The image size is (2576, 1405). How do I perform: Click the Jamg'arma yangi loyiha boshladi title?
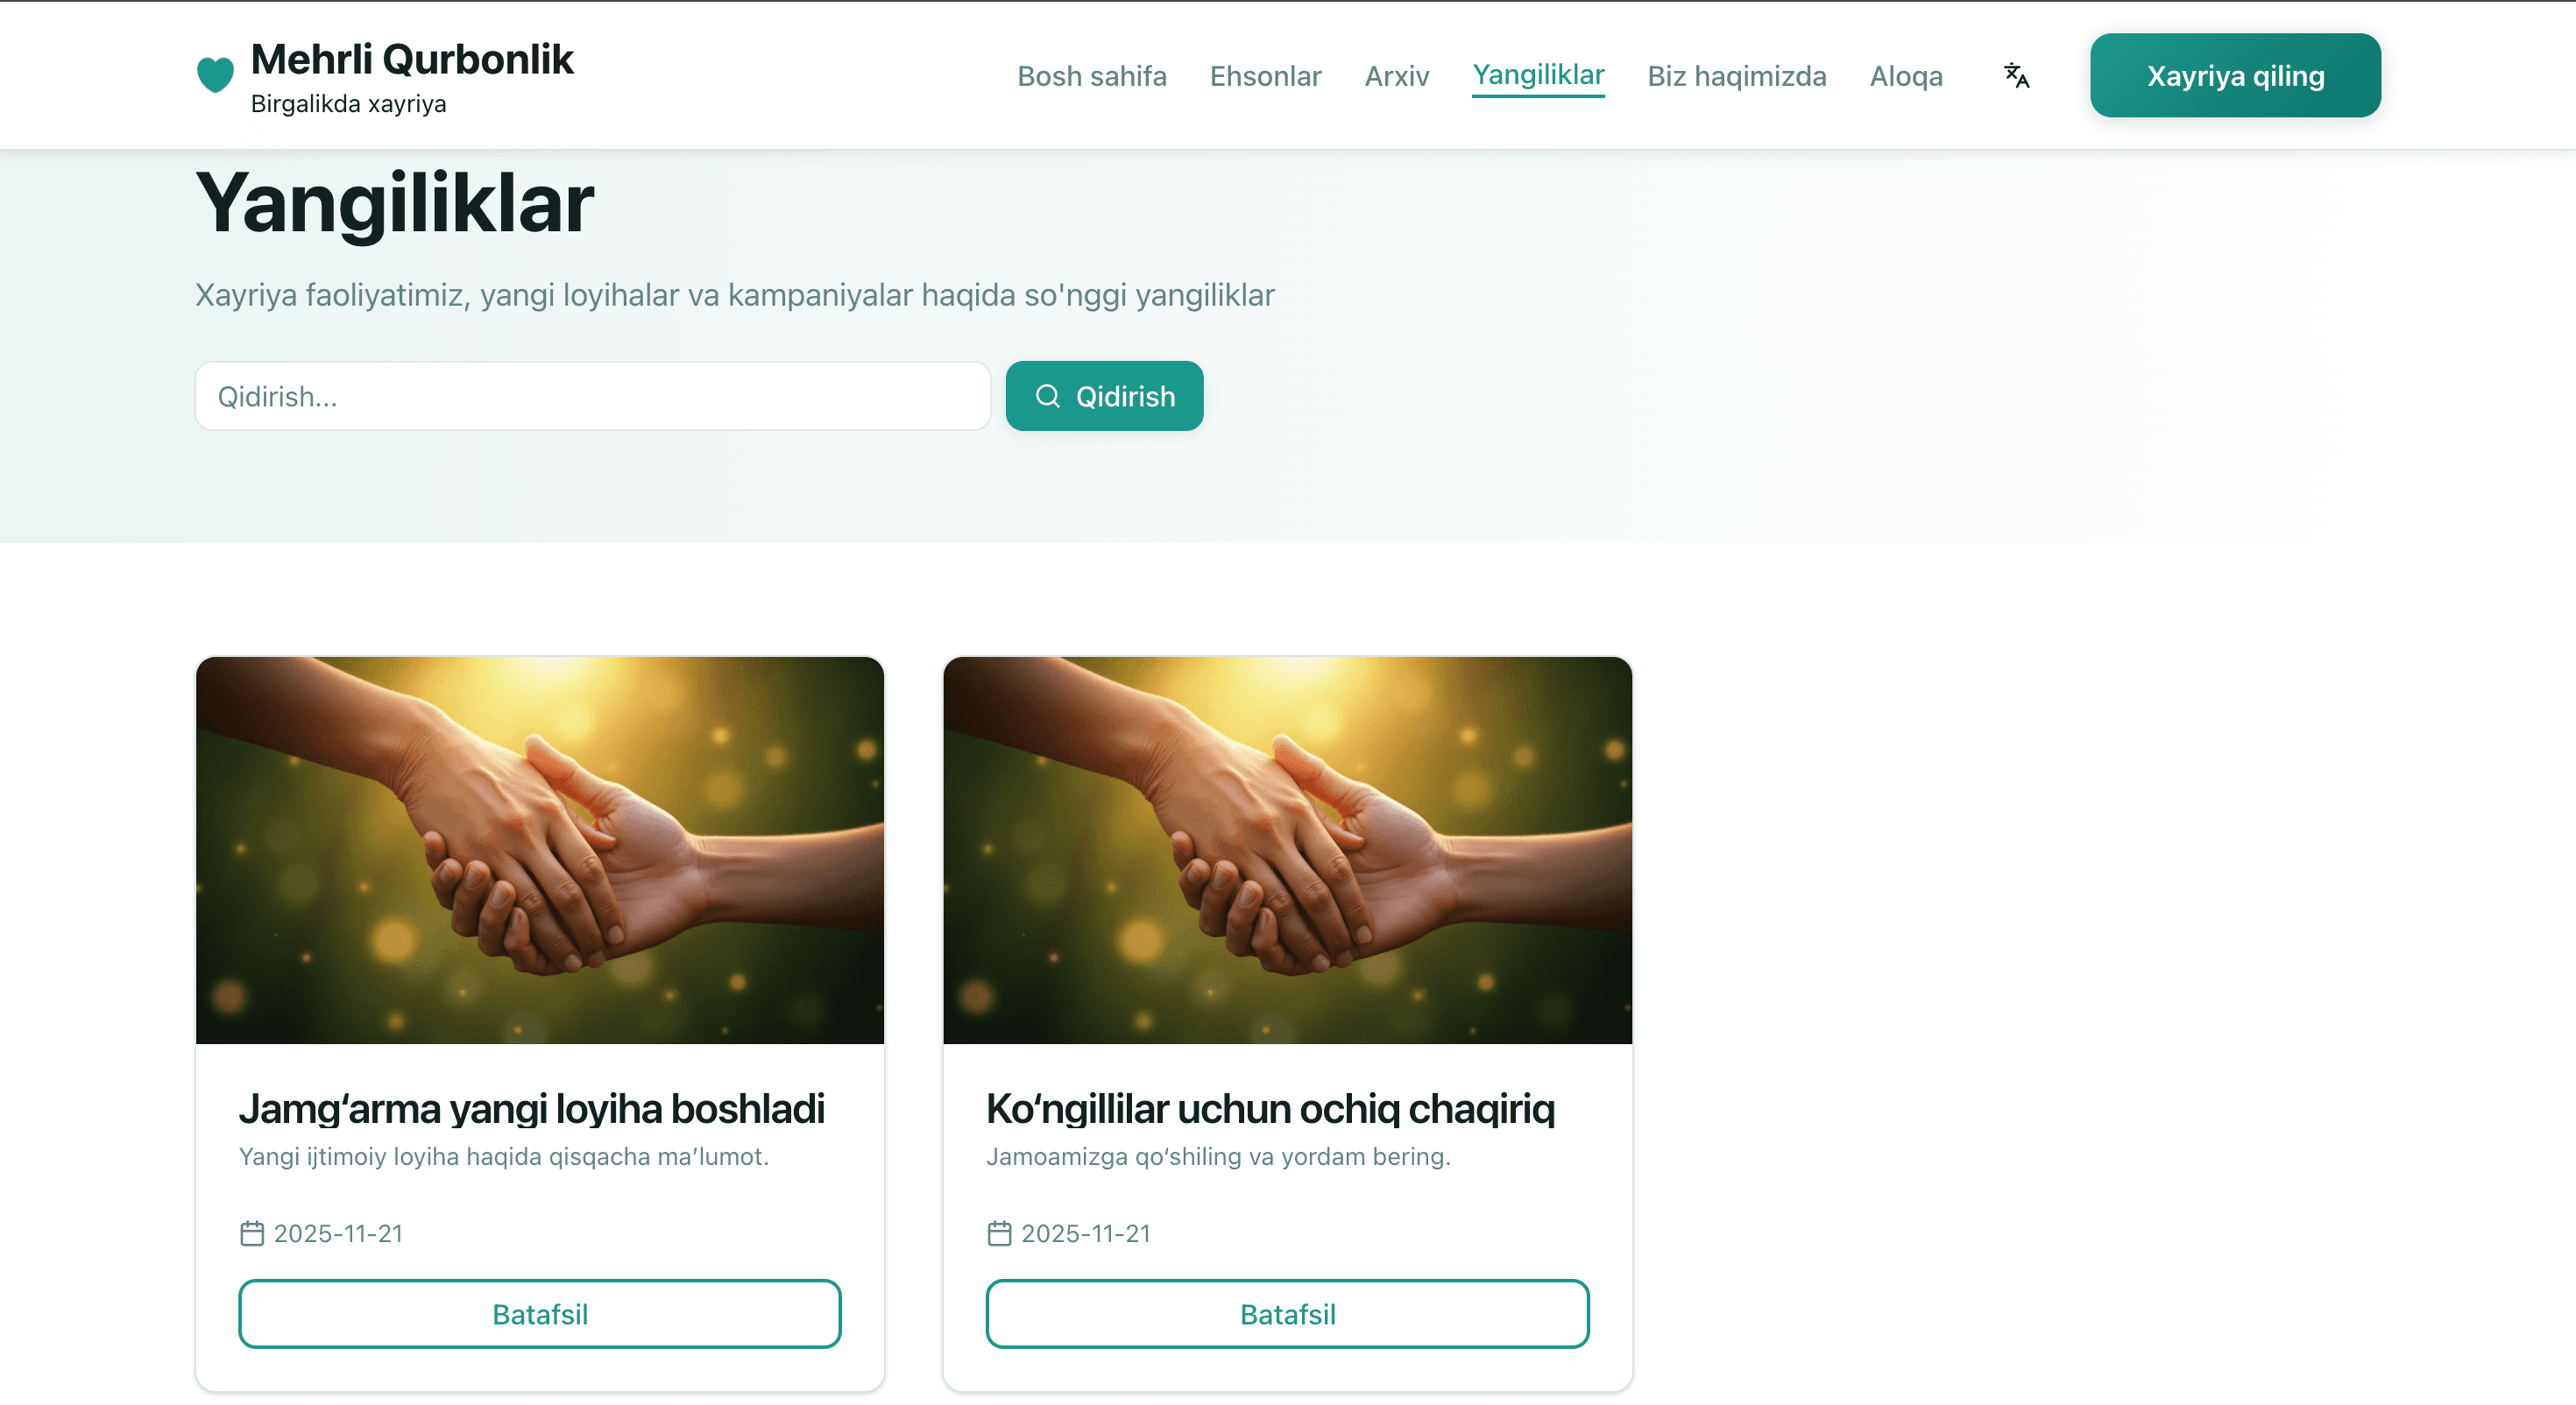pyautogui.click(x=531, y=1108)
